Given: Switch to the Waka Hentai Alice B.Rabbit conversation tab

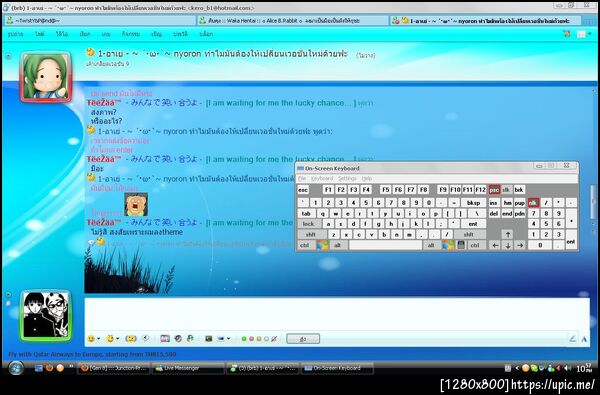Looking at the screenshot, I should click(292, 21).
